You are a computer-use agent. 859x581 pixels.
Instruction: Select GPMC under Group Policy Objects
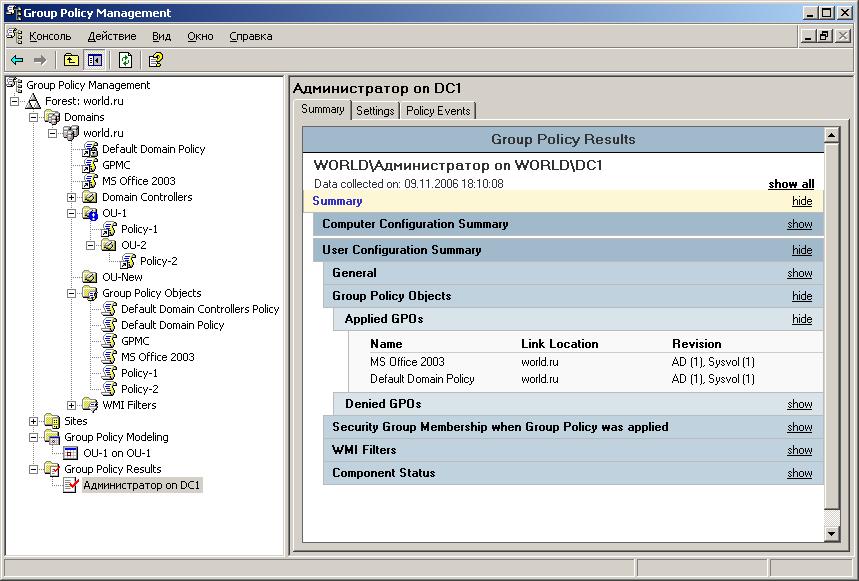pyautogui.click(x=135, y=341)
